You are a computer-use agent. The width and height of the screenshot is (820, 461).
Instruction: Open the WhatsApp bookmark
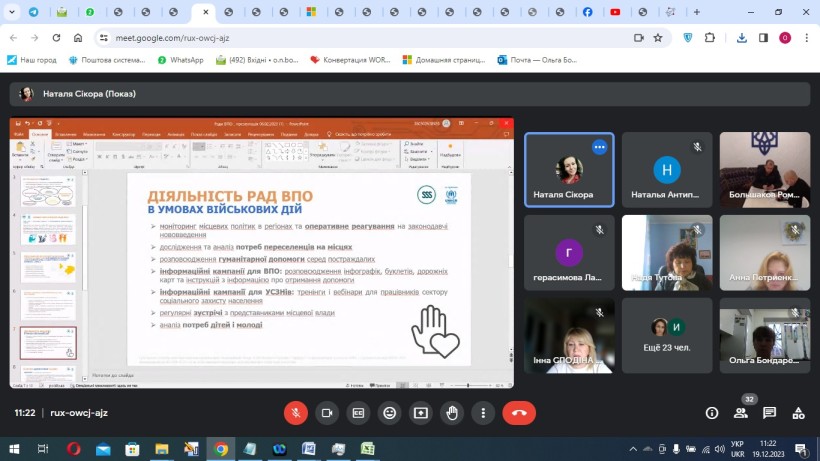180,60
